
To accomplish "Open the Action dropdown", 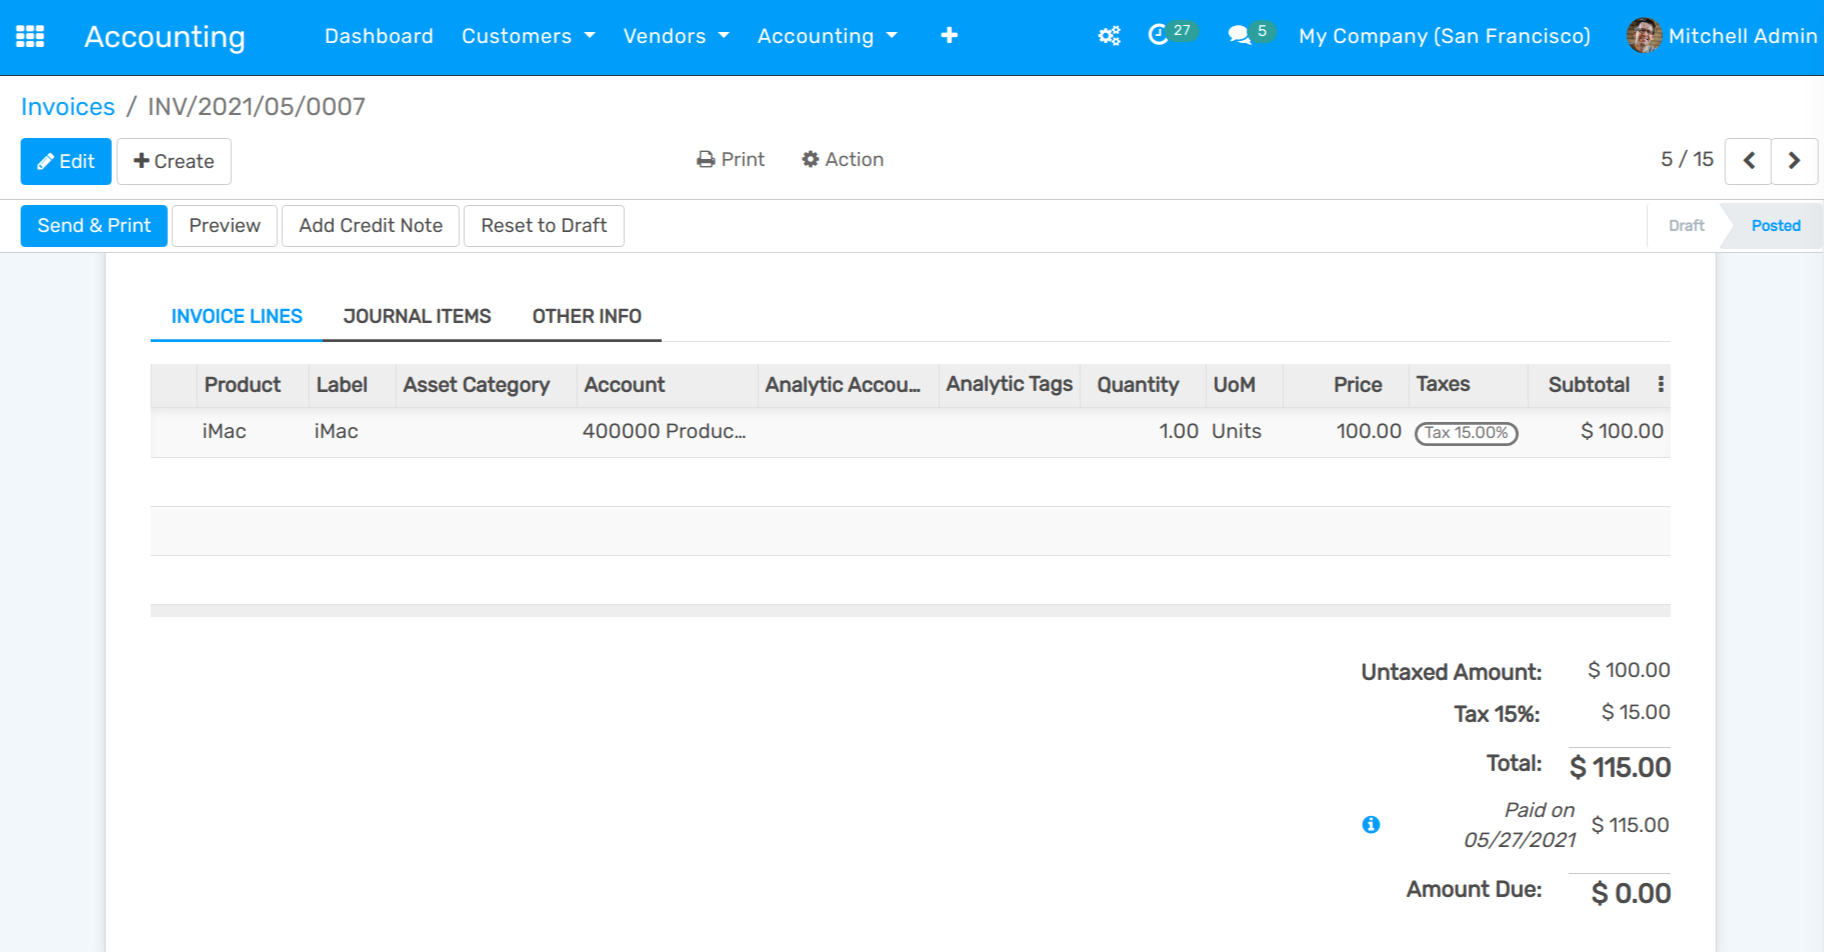I will (843, 159).
